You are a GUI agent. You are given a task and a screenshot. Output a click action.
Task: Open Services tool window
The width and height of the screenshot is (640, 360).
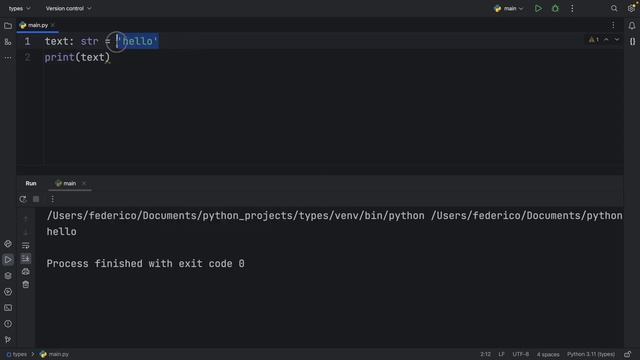[8, 292]
